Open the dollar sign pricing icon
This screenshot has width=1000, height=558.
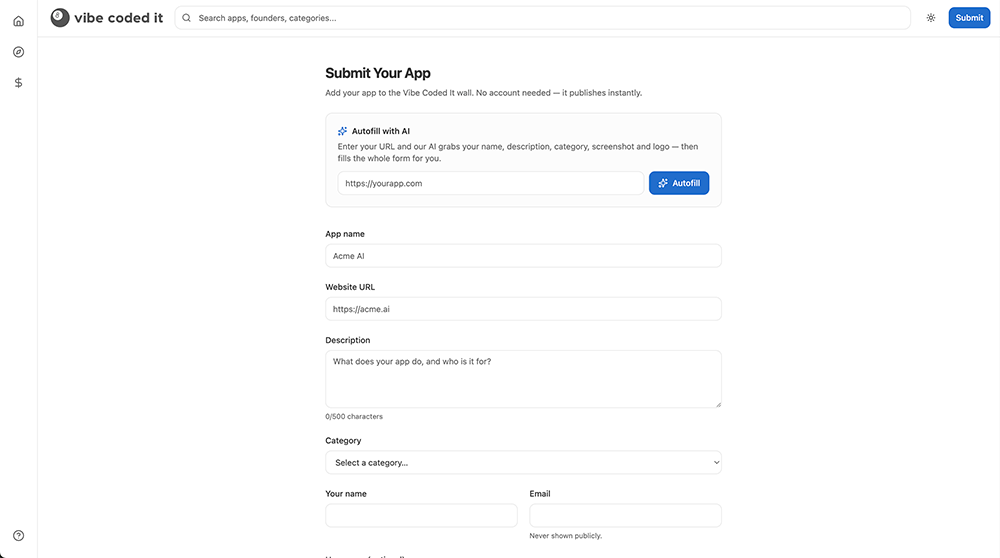[x=18, y=82]
